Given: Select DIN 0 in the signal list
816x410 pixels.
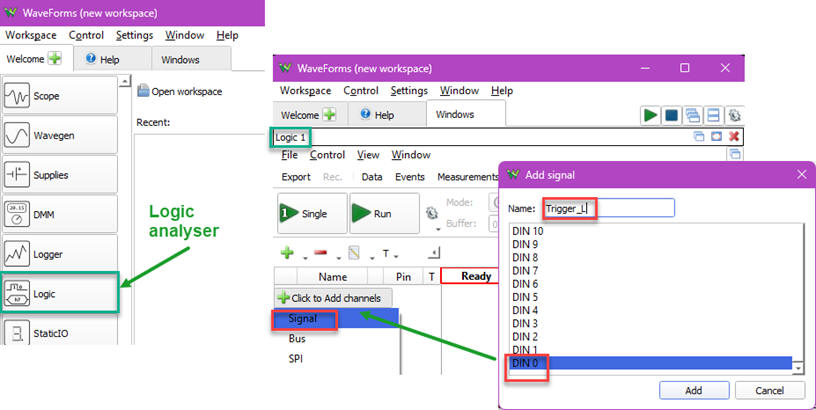Looking at the screenshot, I should click(650, 363).
